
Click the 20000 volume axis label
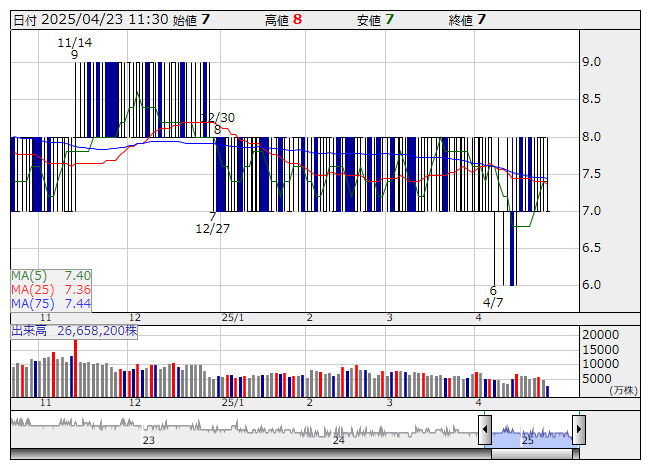(601, 335)
